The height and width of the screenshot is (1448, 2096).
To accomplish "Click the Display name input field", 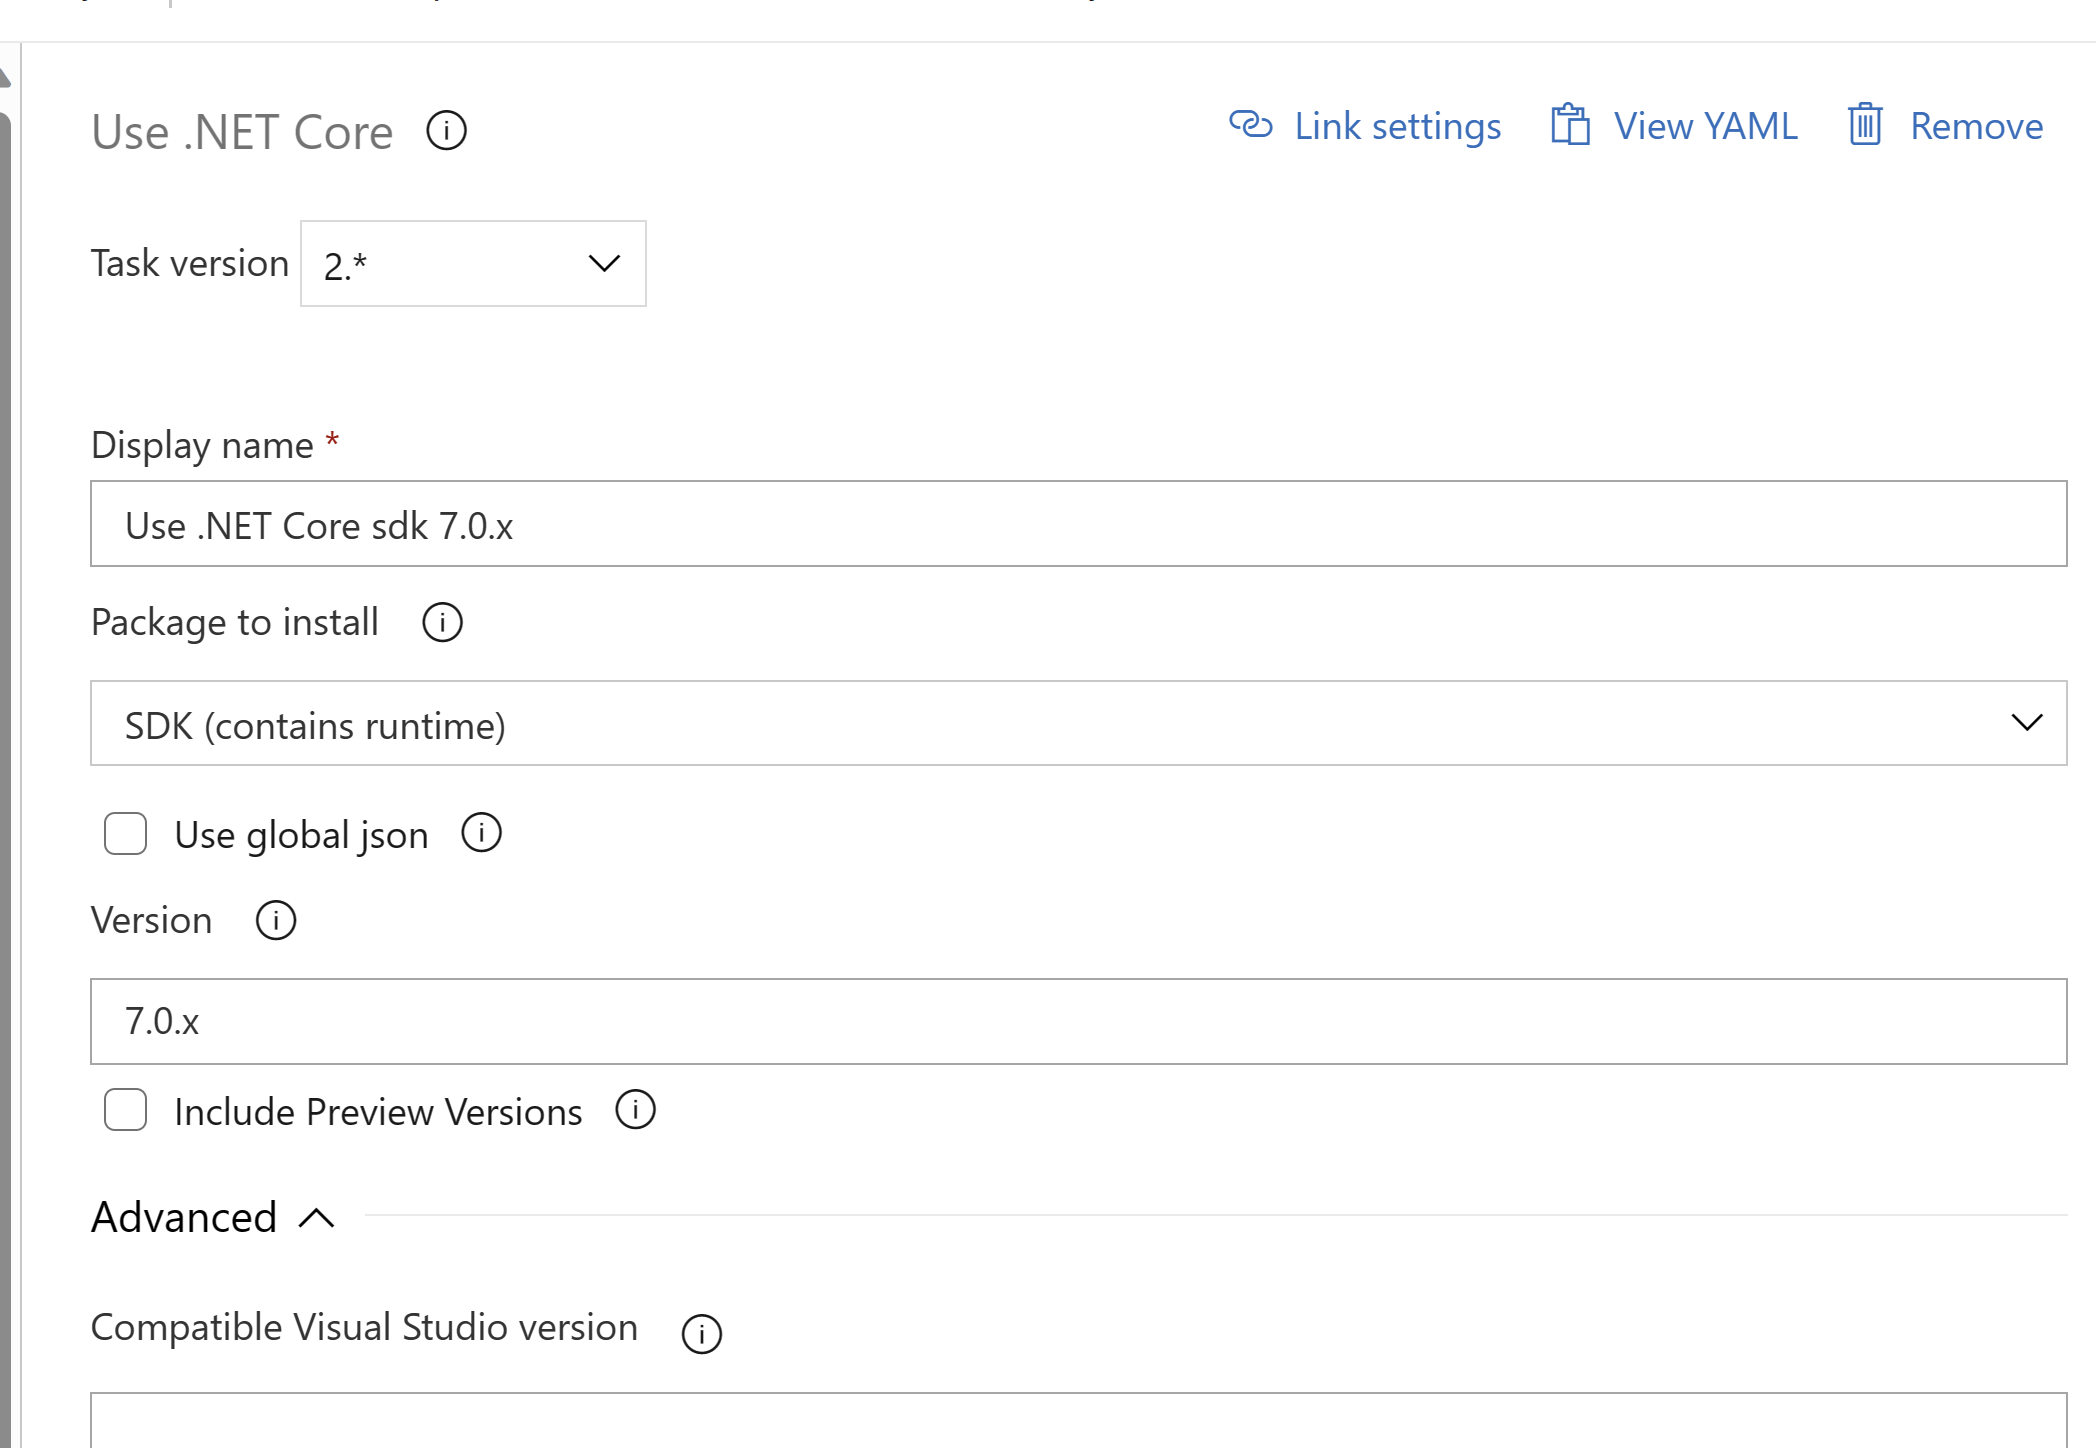I will point(1080,524).
